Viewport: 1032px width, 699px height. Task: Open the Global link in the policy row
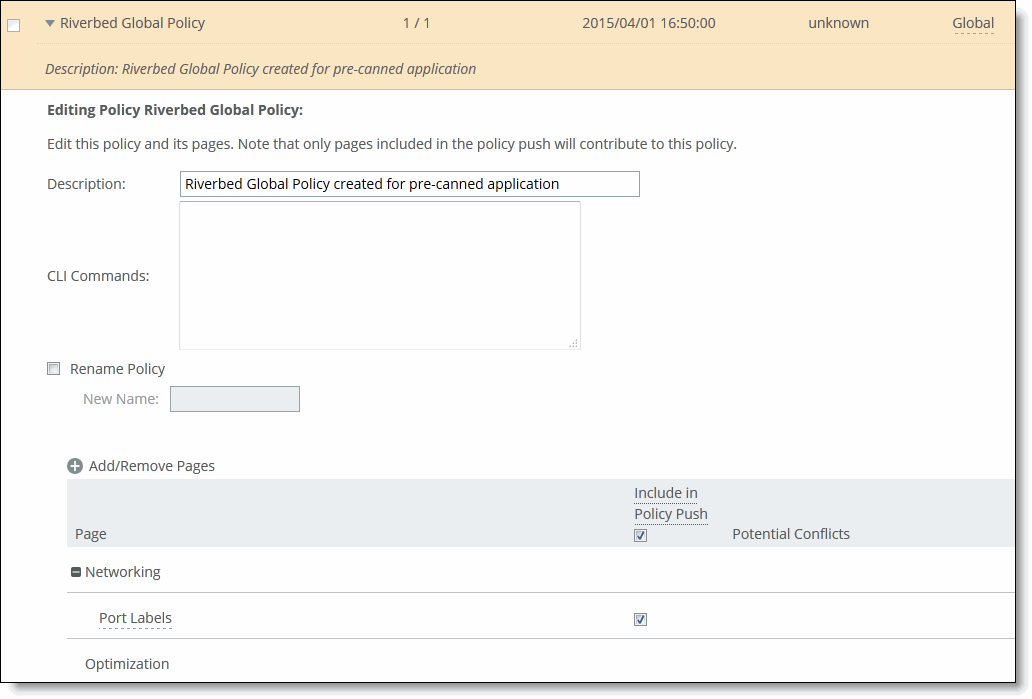point(973,23)
